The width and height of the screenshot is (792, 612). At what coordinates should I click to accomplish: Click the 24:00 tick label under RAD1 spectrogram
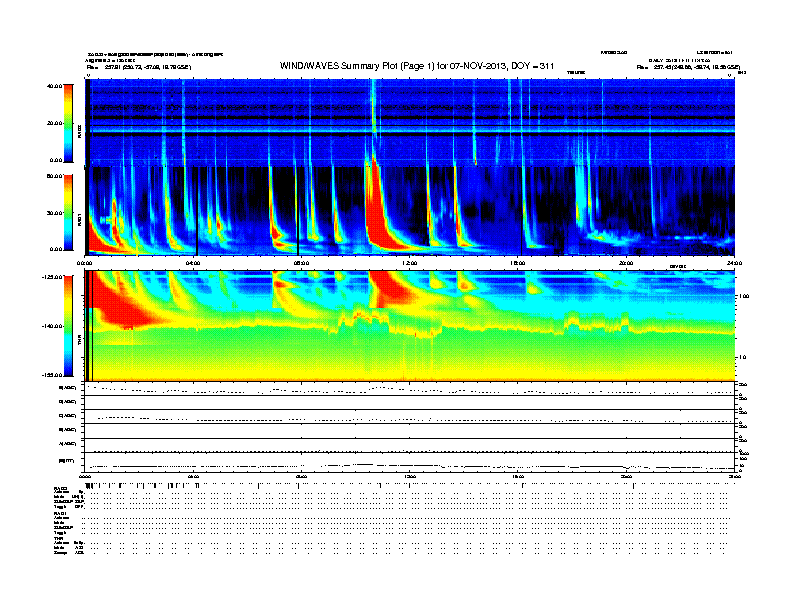(x=734, y=263)
